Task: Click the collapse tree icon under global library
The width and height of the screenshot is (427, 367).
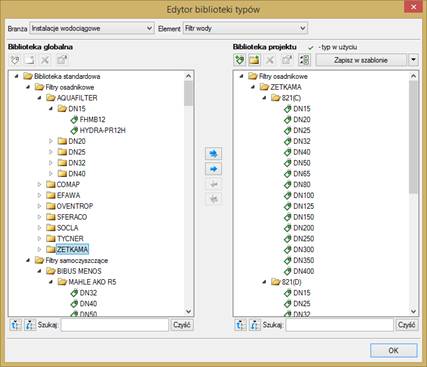Action: coord(30,325)
